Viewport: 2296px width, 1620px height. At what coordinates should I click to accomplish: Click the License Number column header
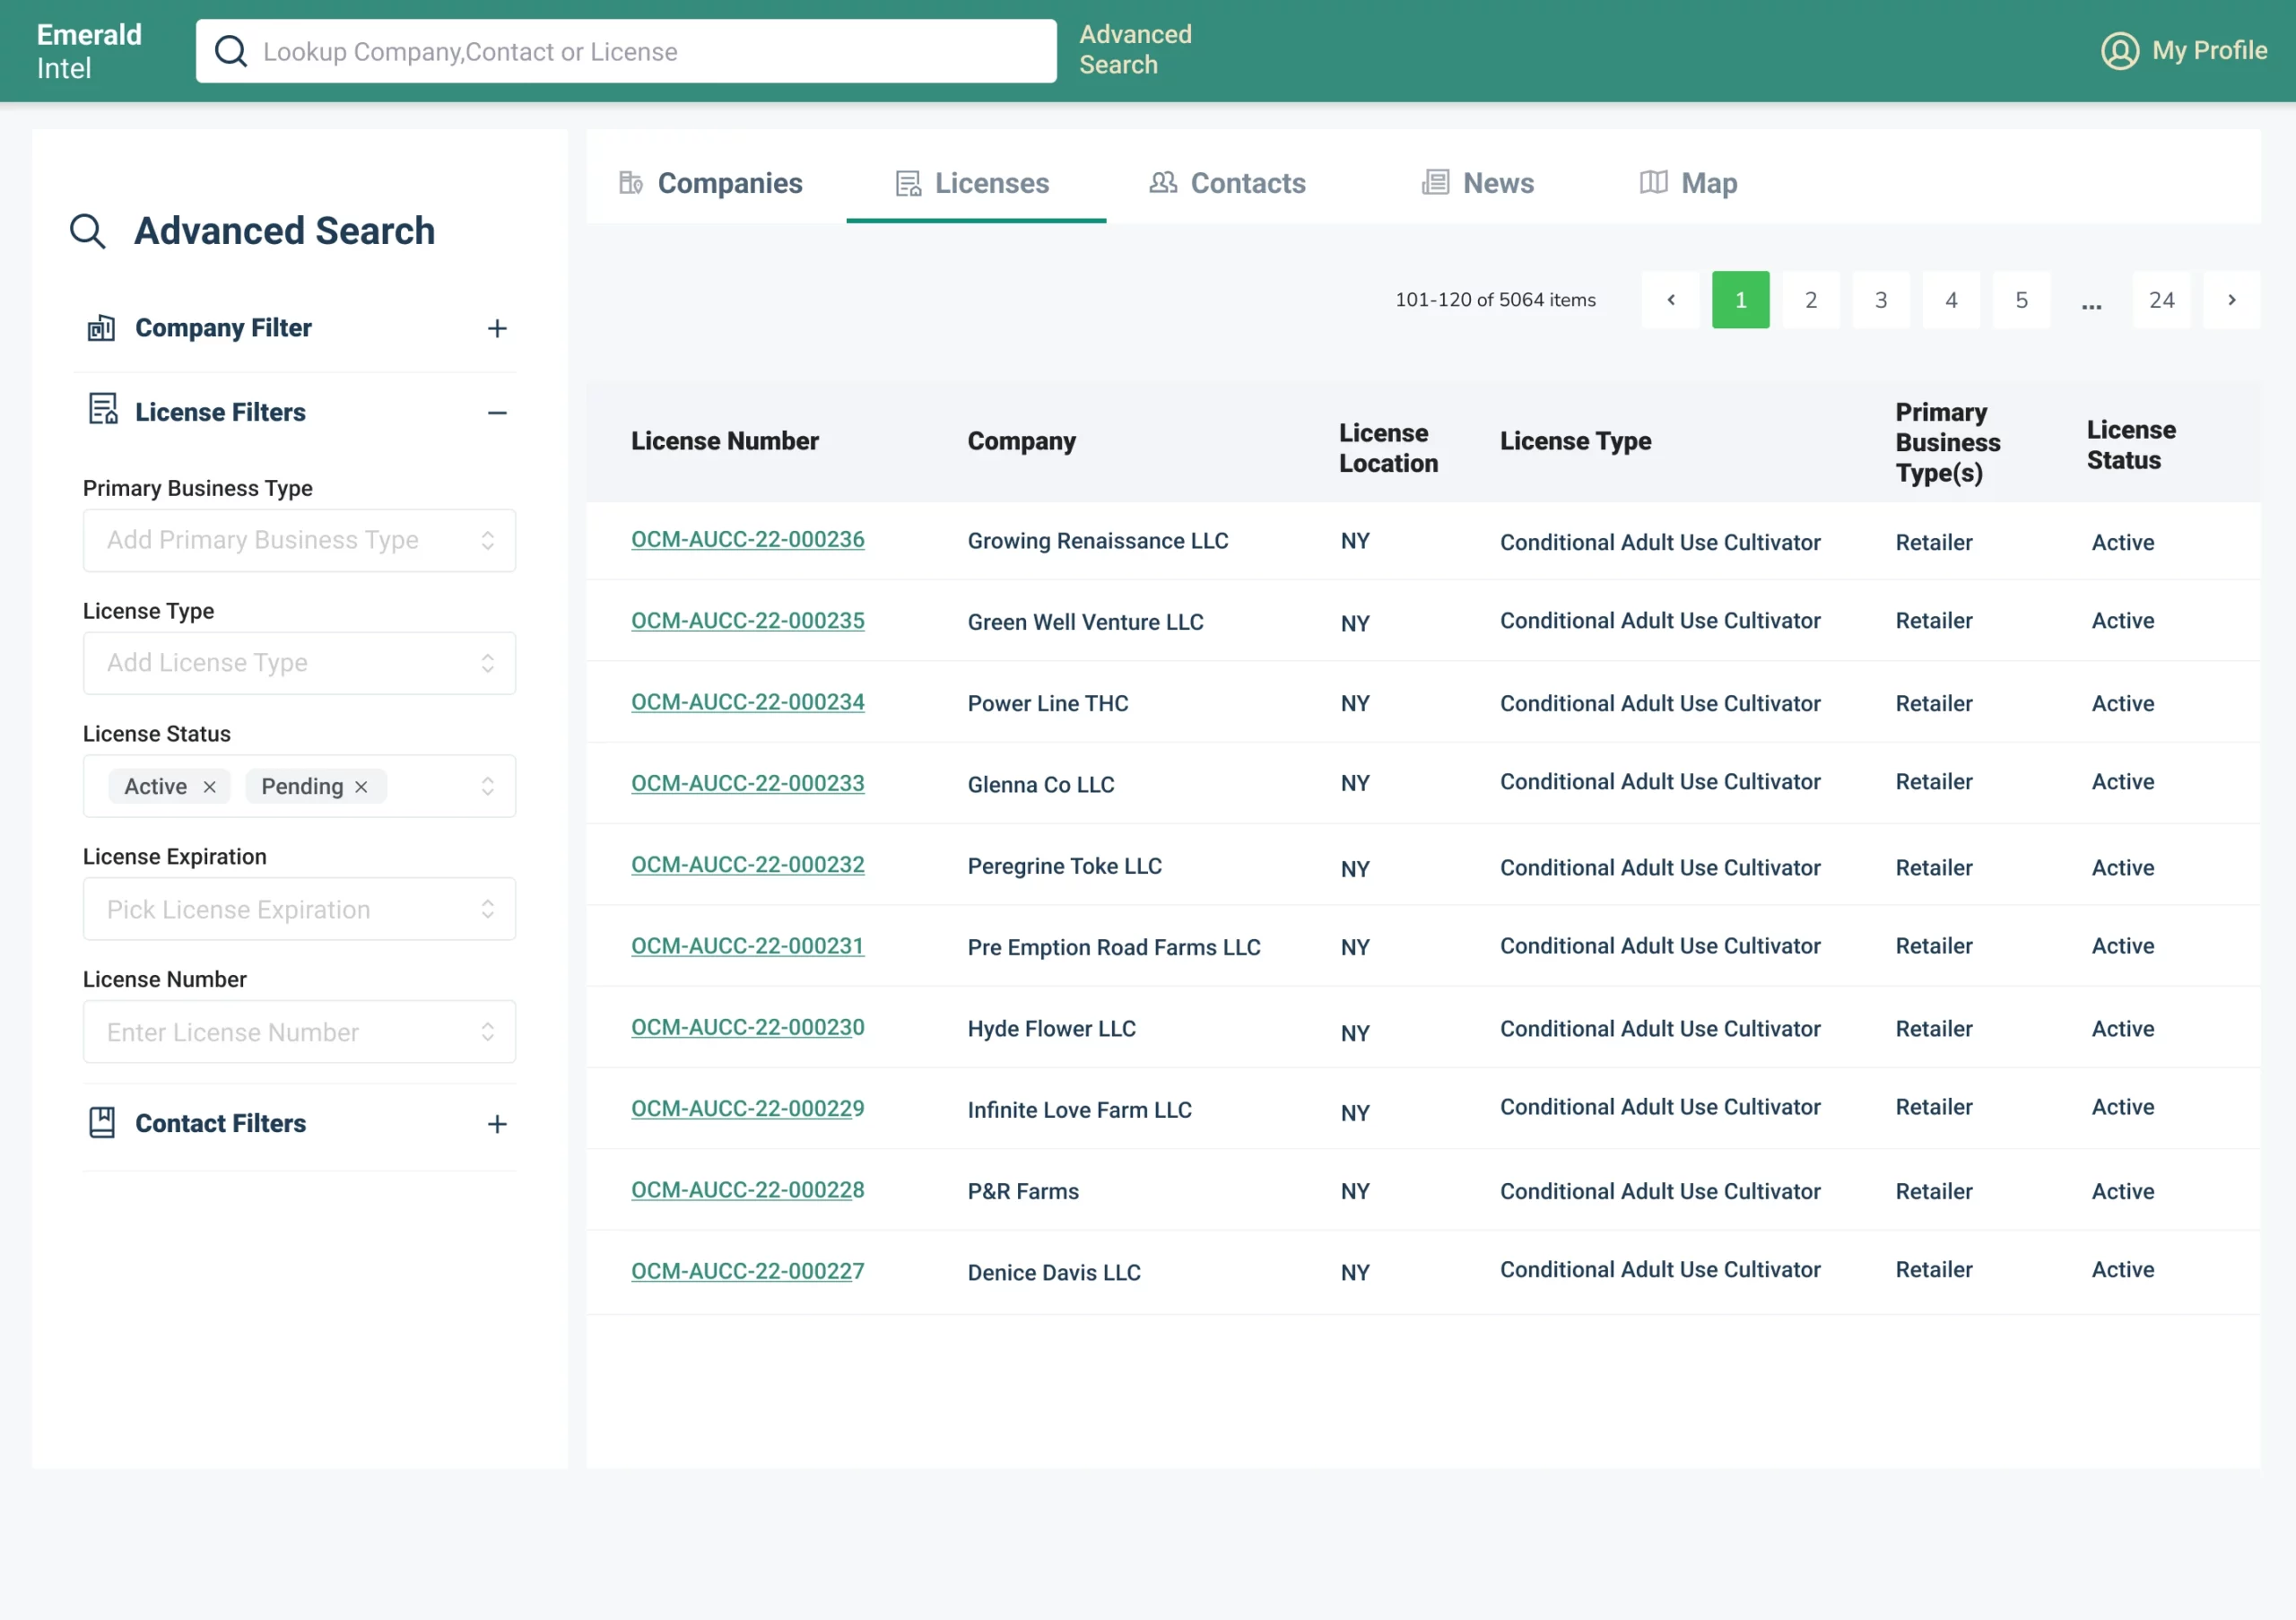[724, 441]
